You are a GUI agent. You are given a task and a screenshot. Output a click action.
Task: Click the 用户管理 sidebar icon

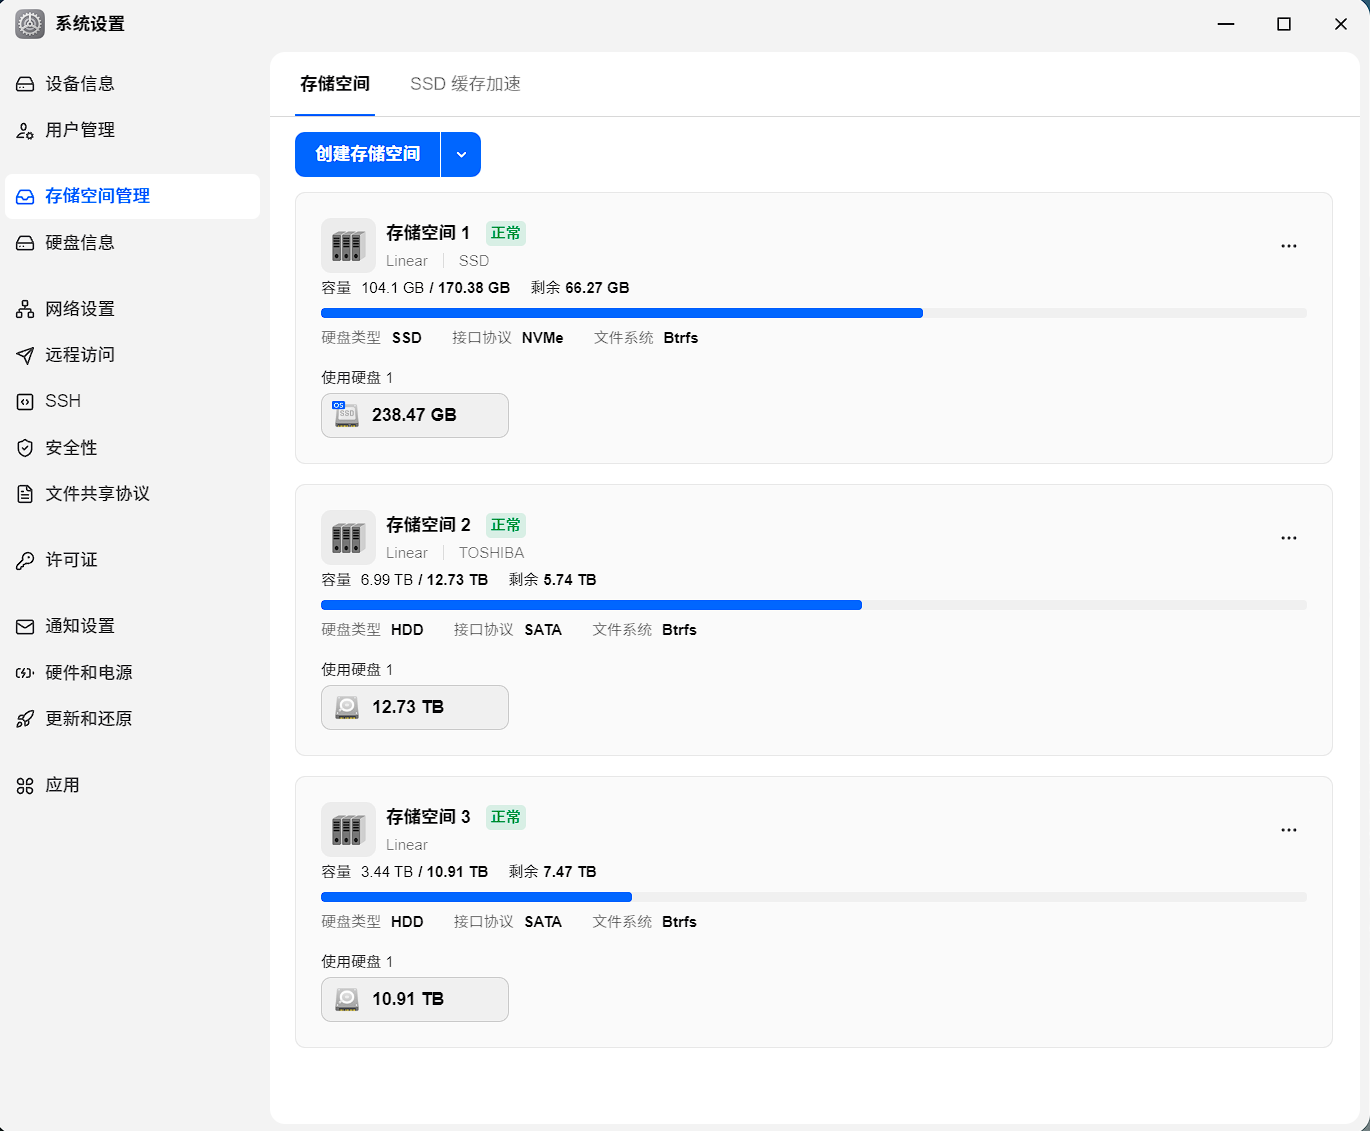(x=25, y=131)
